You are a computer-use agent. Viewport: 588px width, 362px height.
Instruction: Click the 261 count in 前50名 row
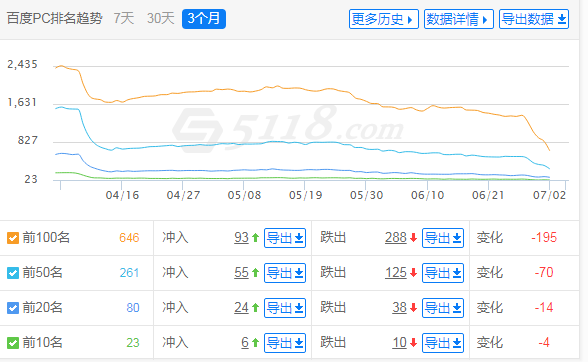click(x=129, y=273)
